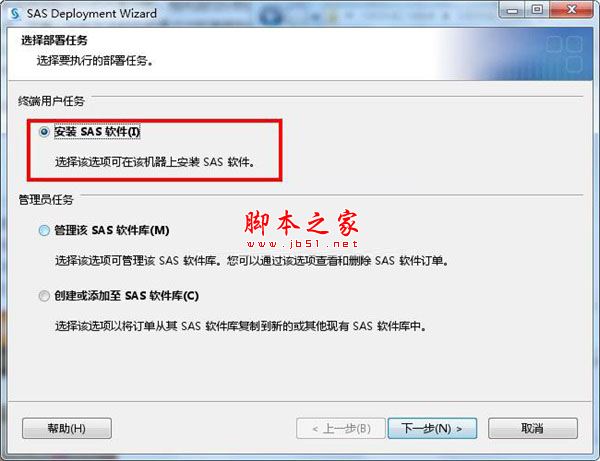Click the squares graphic in header banner
The height and width of the screenshot is (461, 600).
tap(564, 54)
